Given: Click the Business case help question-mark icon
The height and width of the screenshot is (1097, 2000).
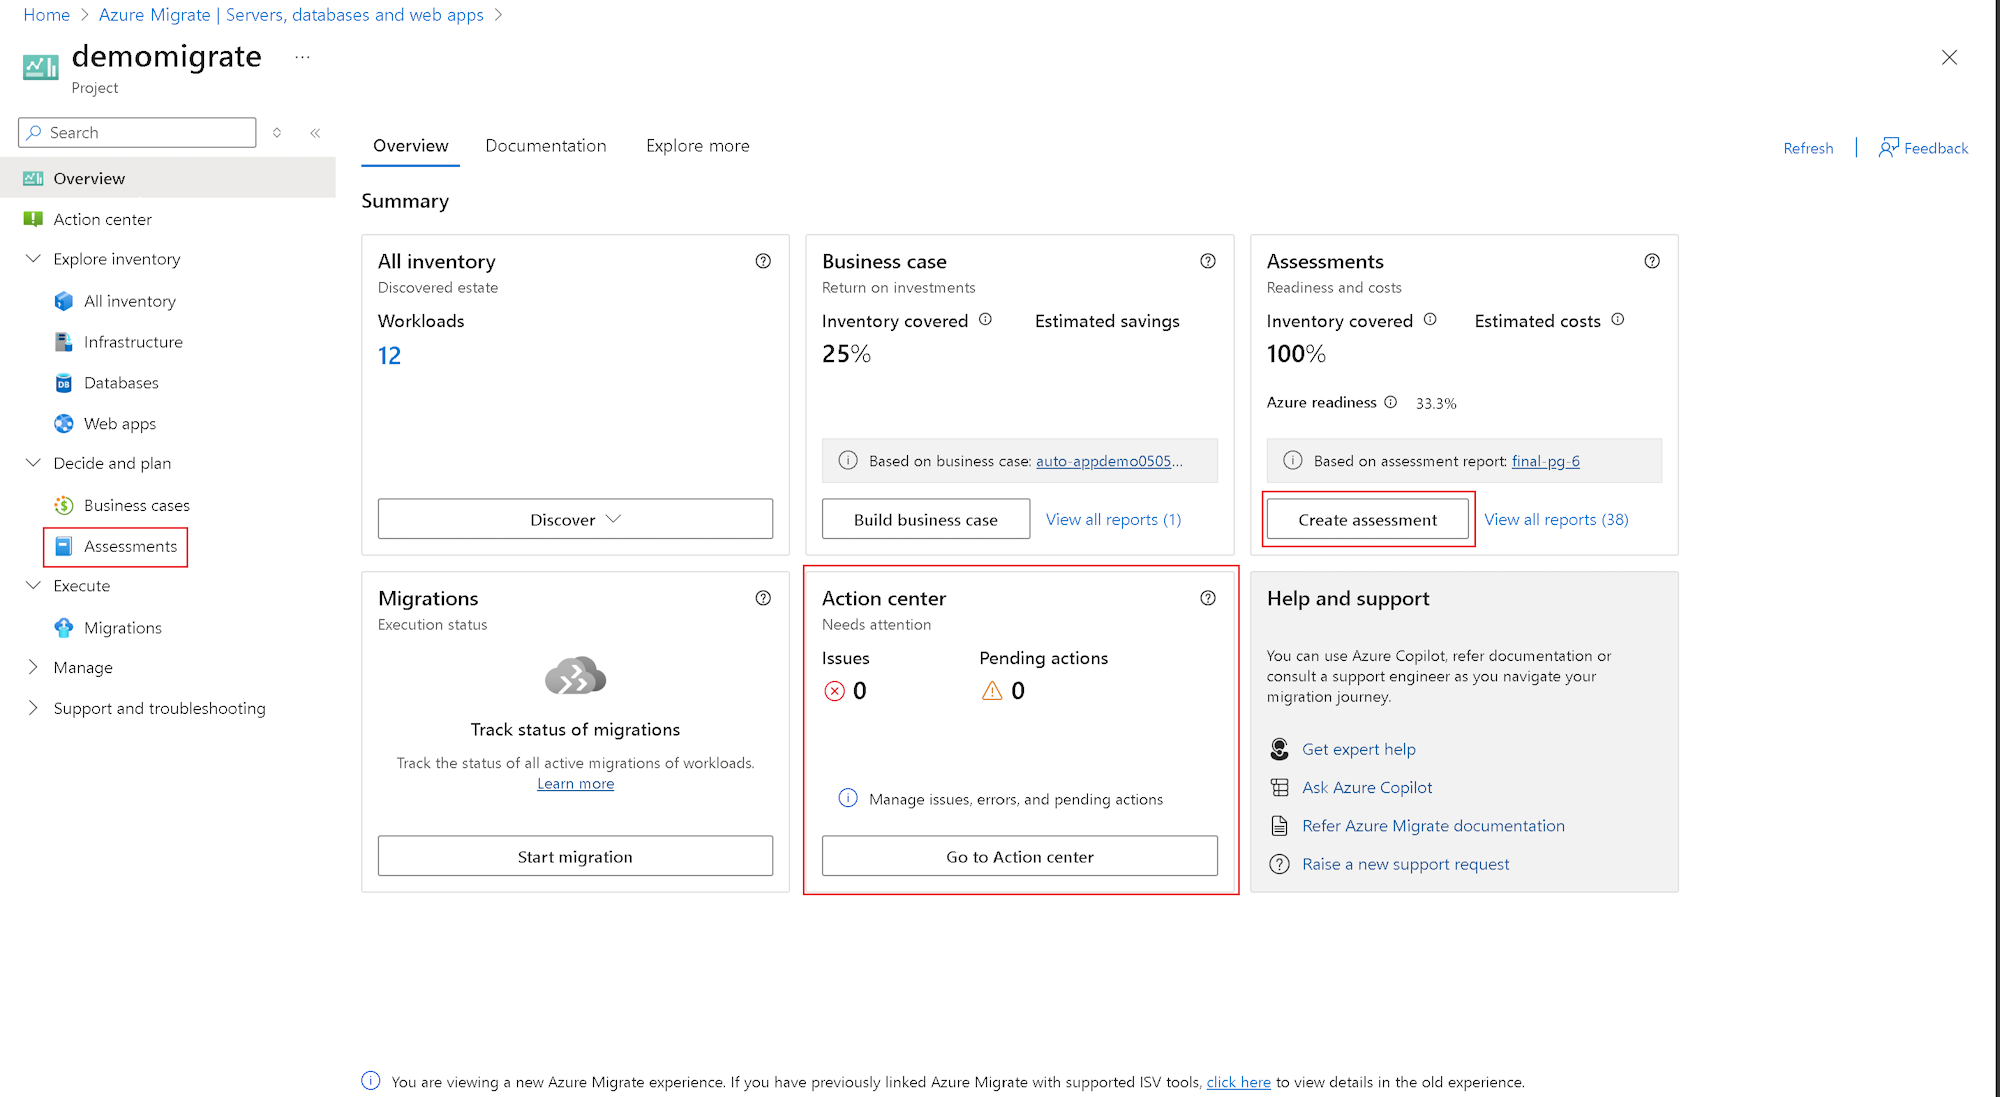Looking at the screenshot, I should [x=1208, y=261].
